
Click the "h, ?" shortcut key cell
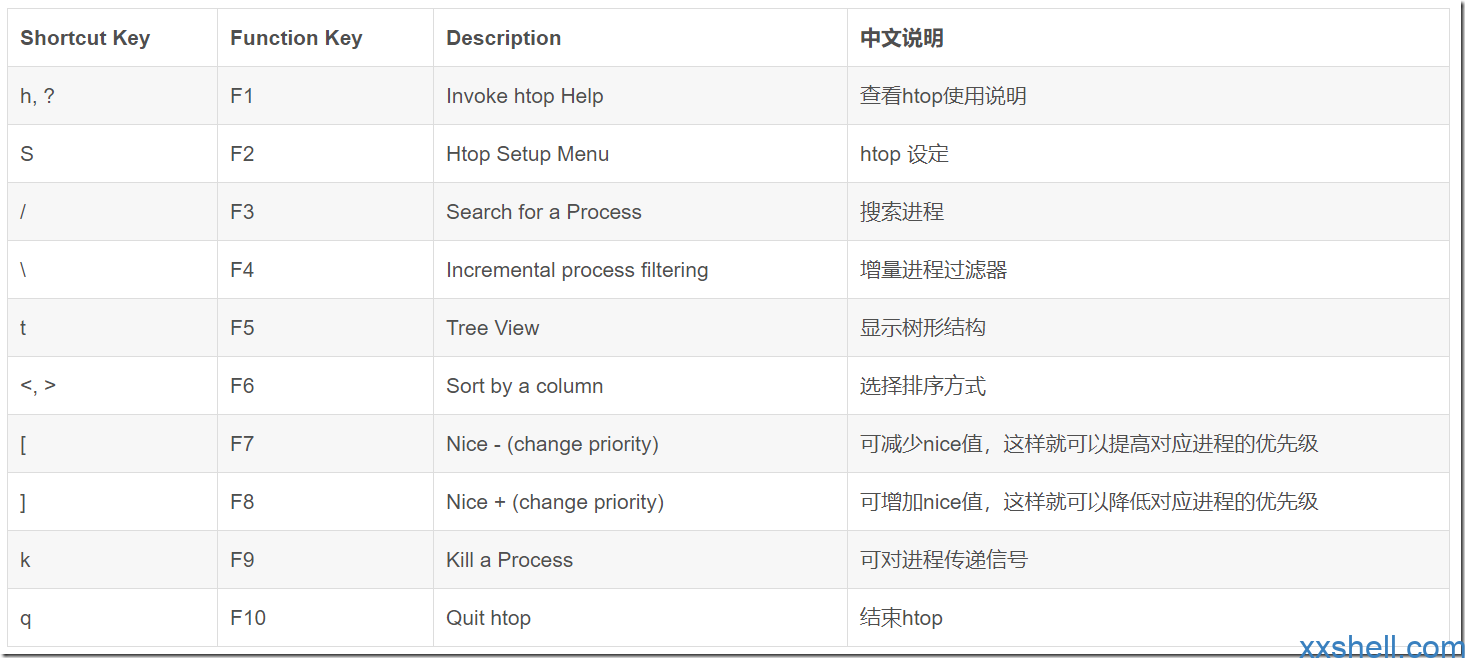112,96
